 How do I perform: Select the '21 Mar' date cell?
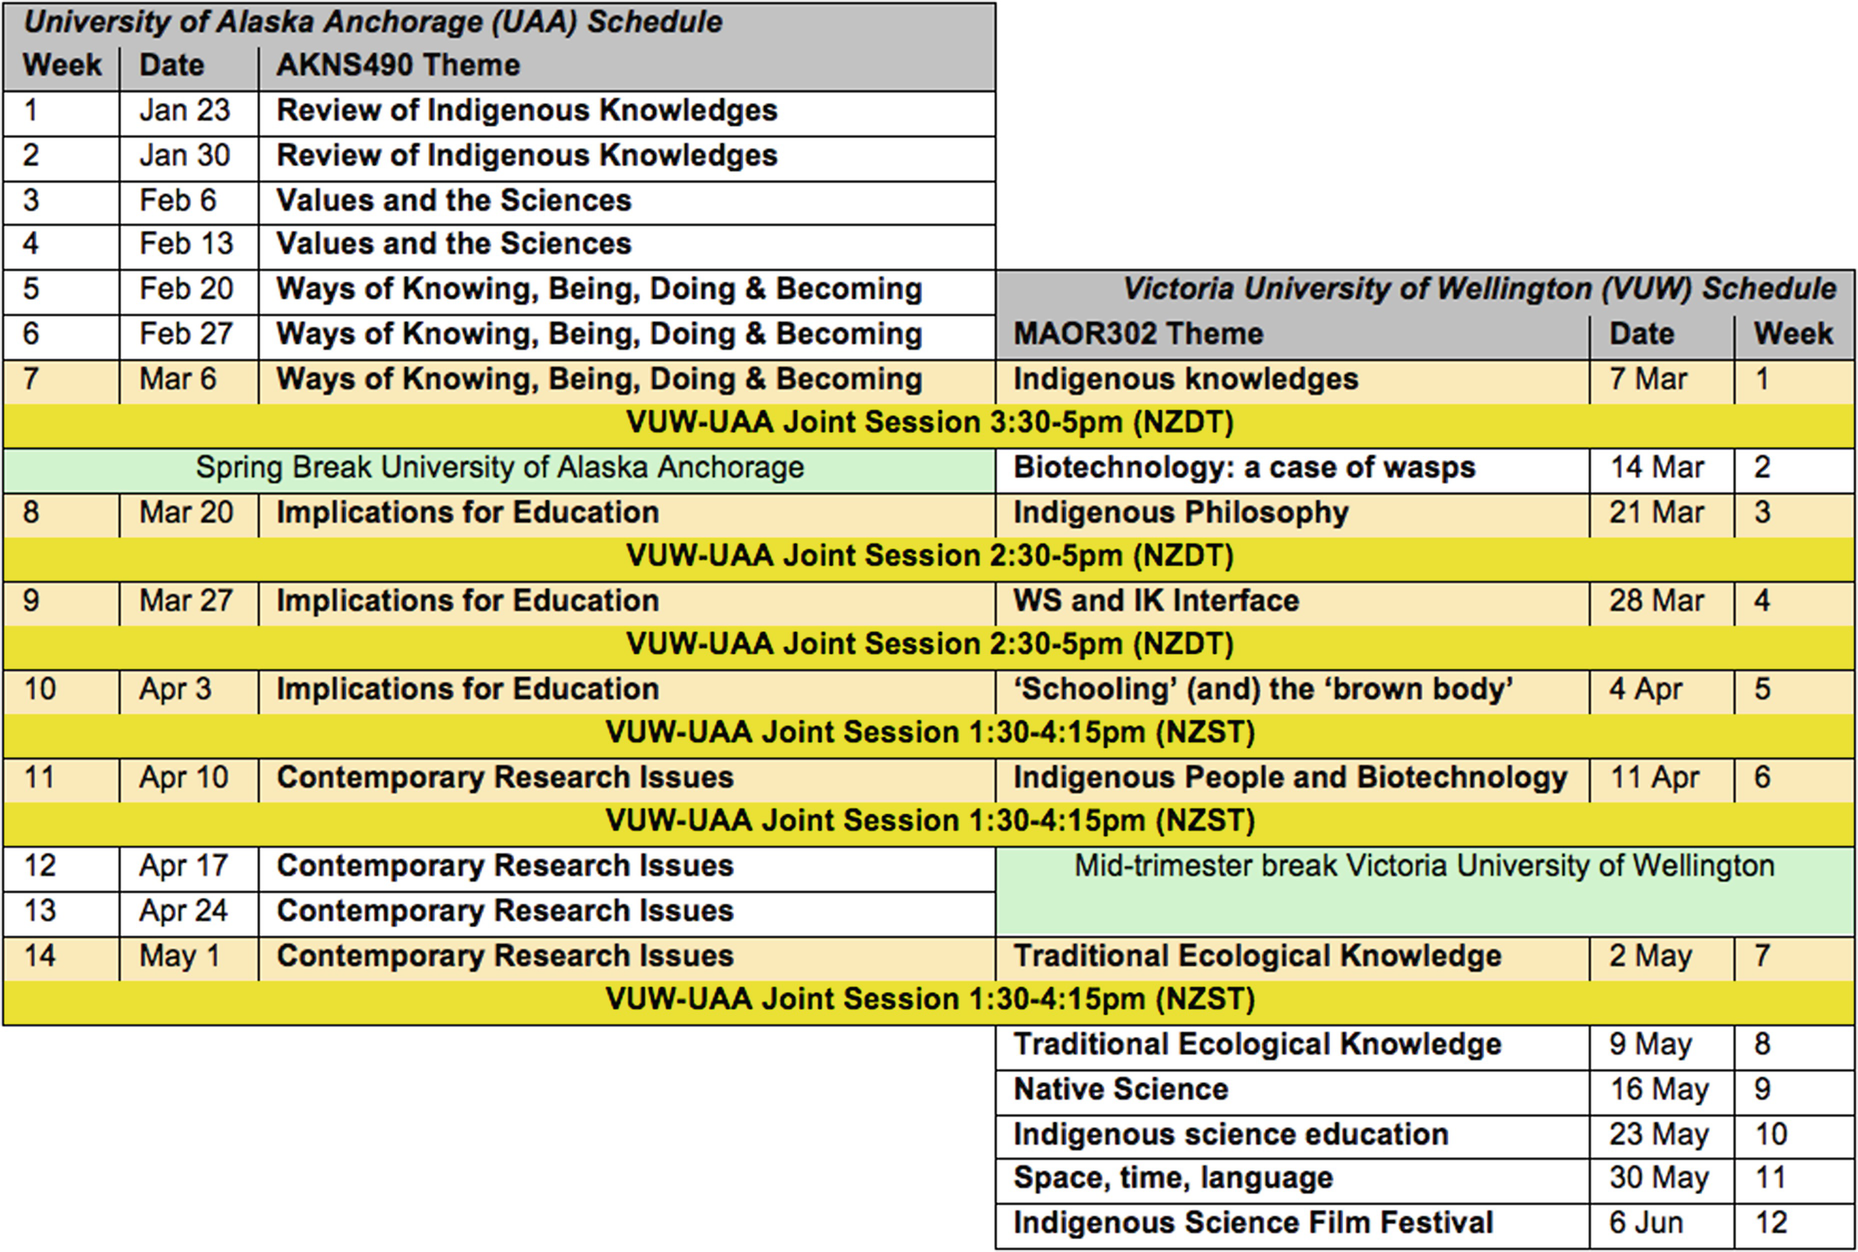click(1661, 514)
